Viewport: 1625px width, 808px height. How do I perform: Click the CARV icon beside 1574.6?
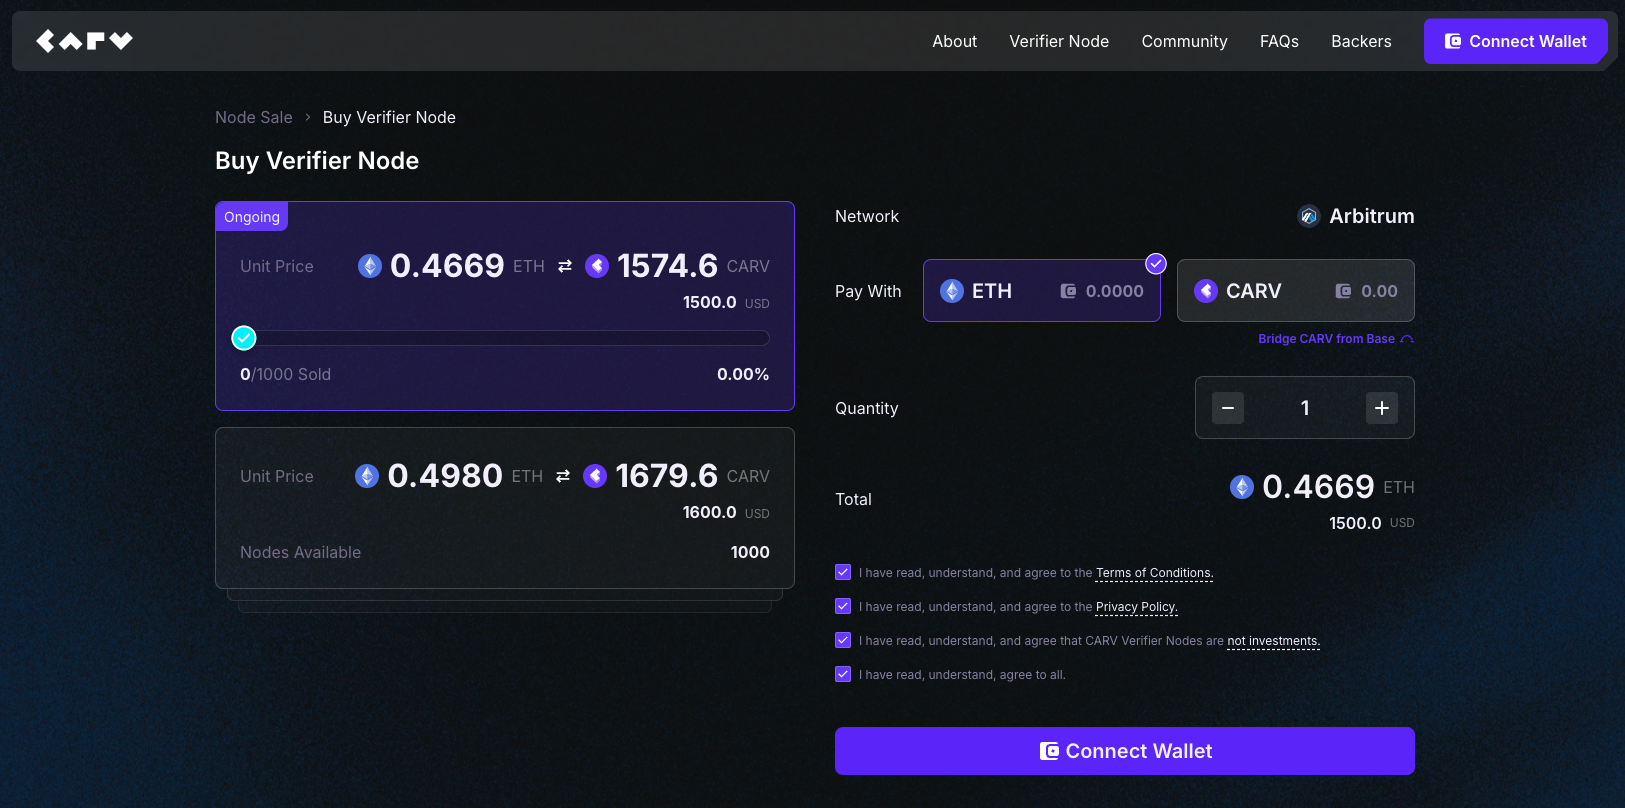597,266
